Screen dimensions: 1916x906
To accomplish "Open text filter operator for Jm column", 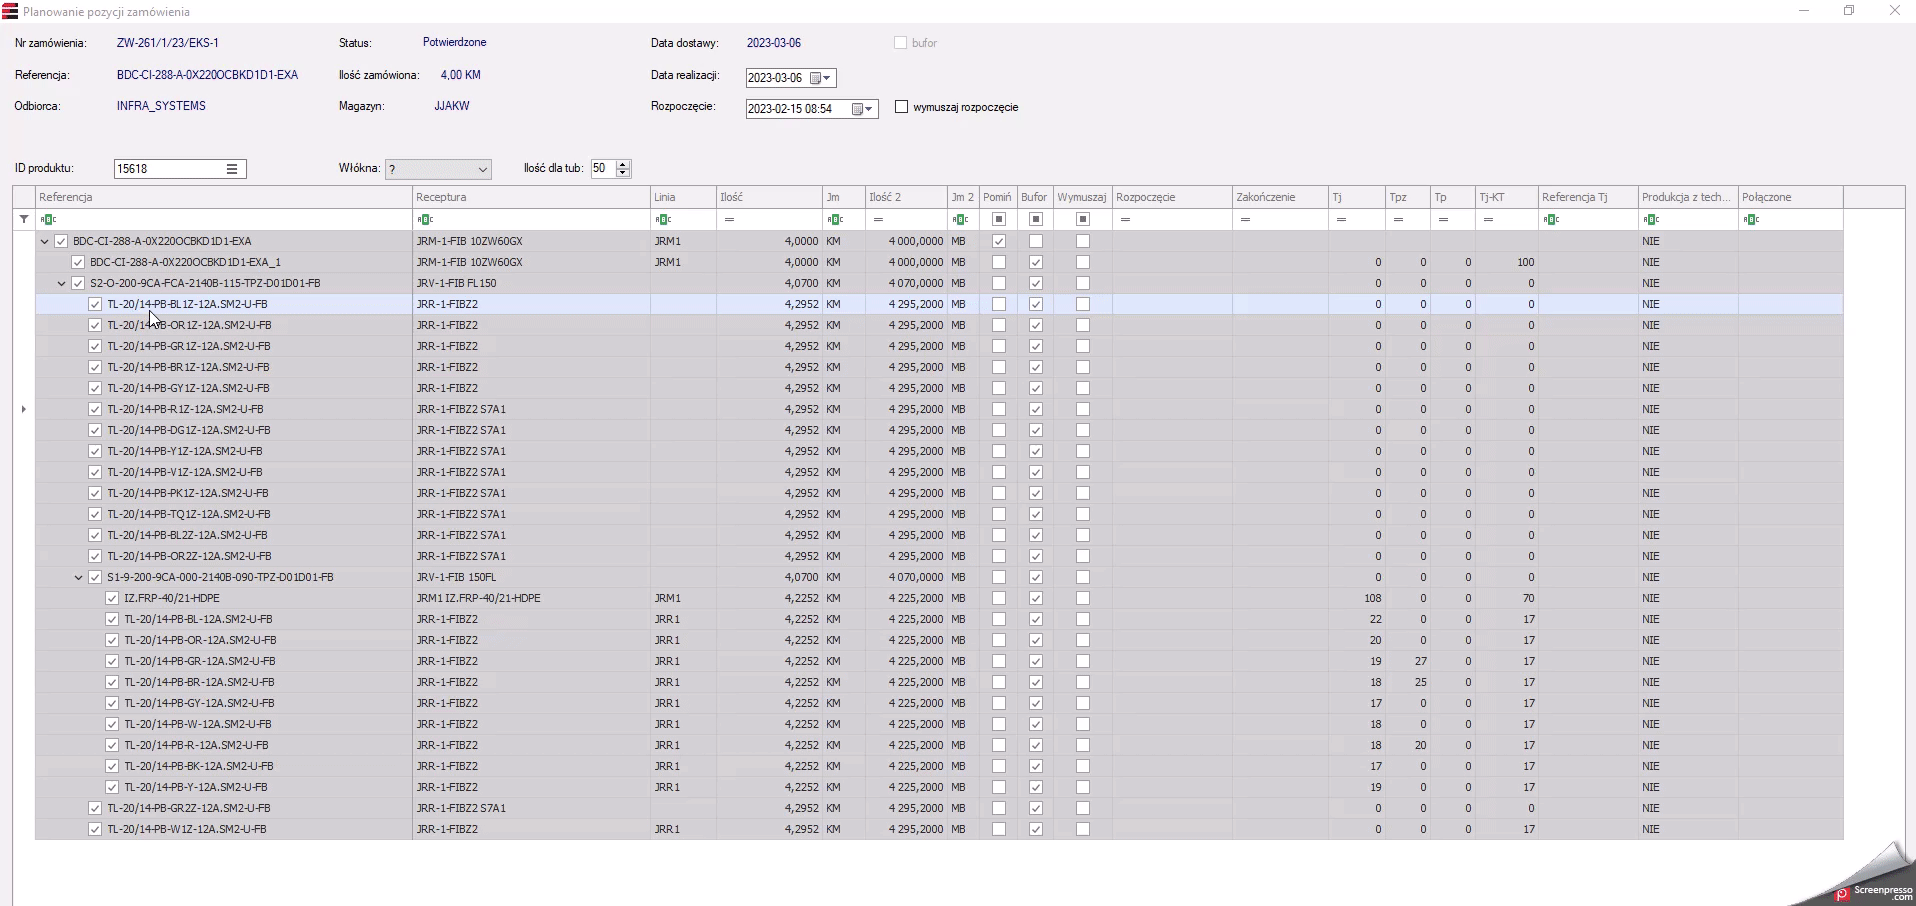I will tap(835, 219).
